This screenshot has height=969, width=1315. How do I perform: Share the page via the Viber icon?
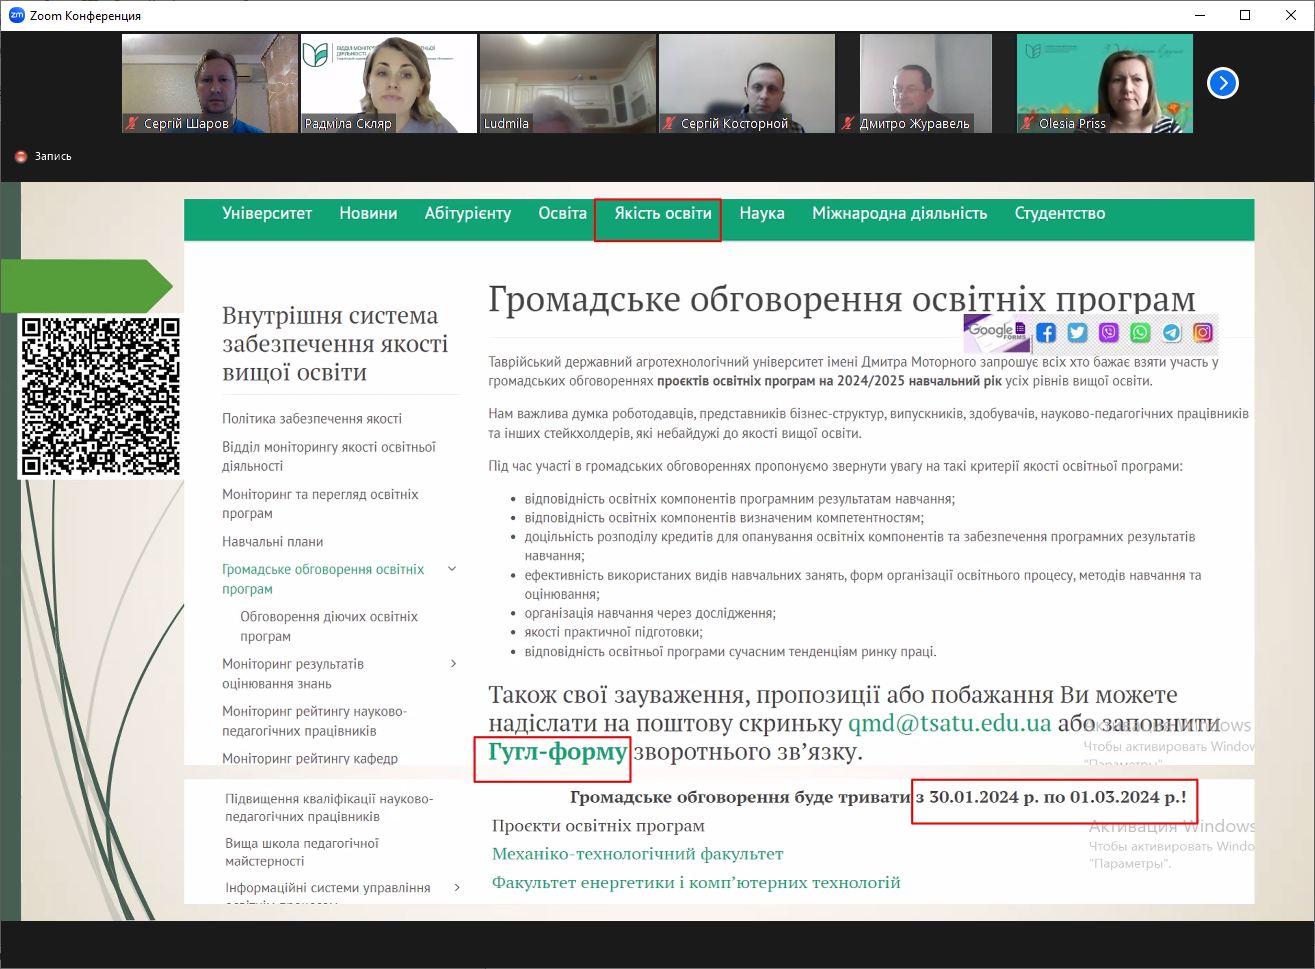[x=1109, y=333]
